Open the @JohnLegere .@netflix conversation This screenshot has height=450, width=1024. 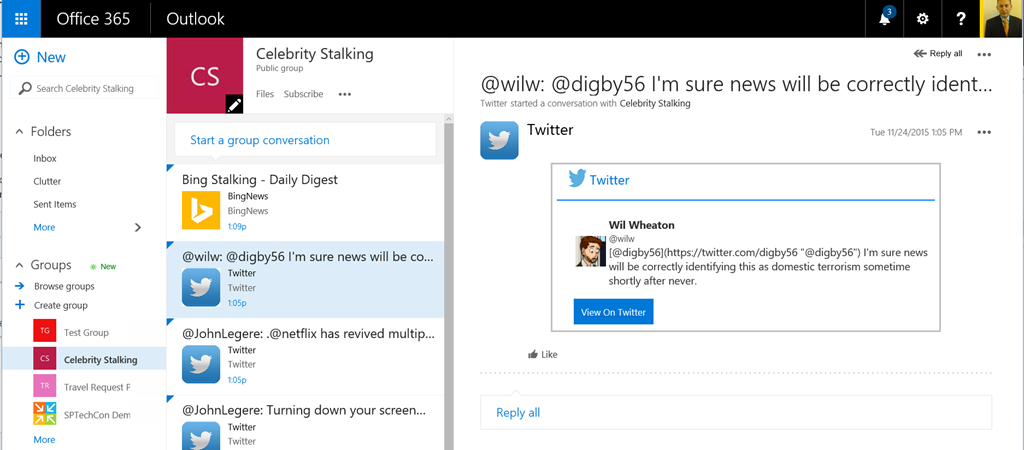(305, 356)
